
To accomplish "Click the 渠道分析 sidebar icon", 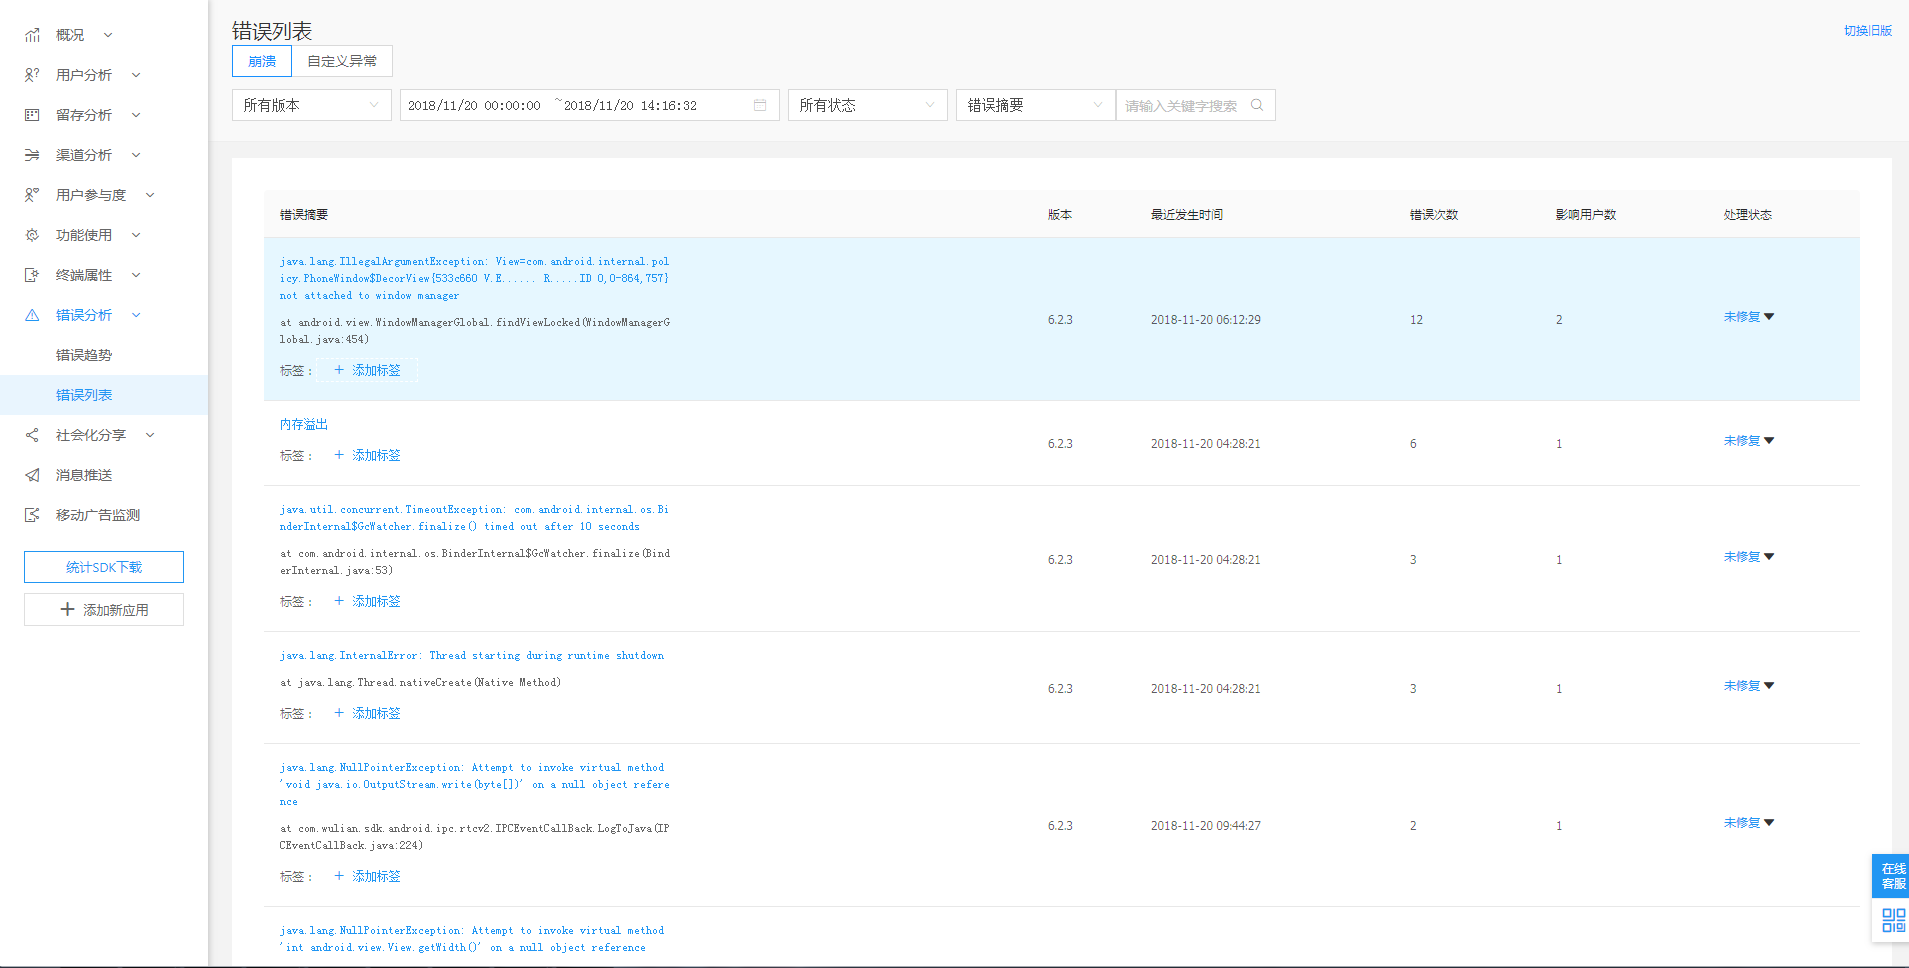I will [32, 155].
